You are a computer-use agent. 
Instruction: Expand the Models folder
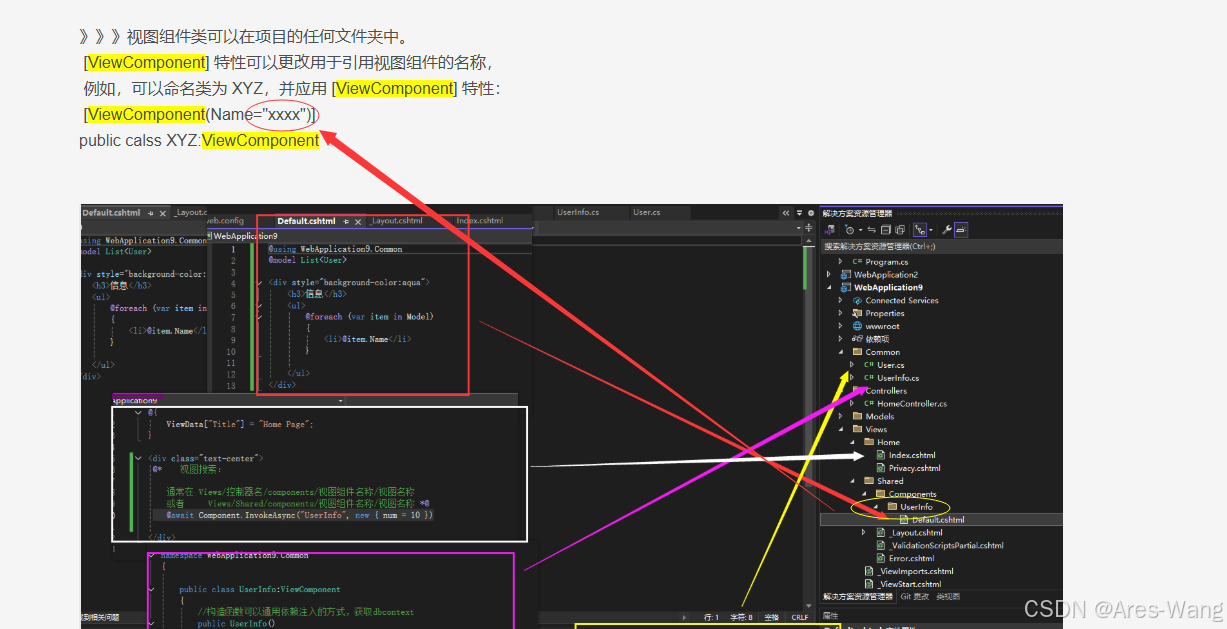(x=841, y=416)
